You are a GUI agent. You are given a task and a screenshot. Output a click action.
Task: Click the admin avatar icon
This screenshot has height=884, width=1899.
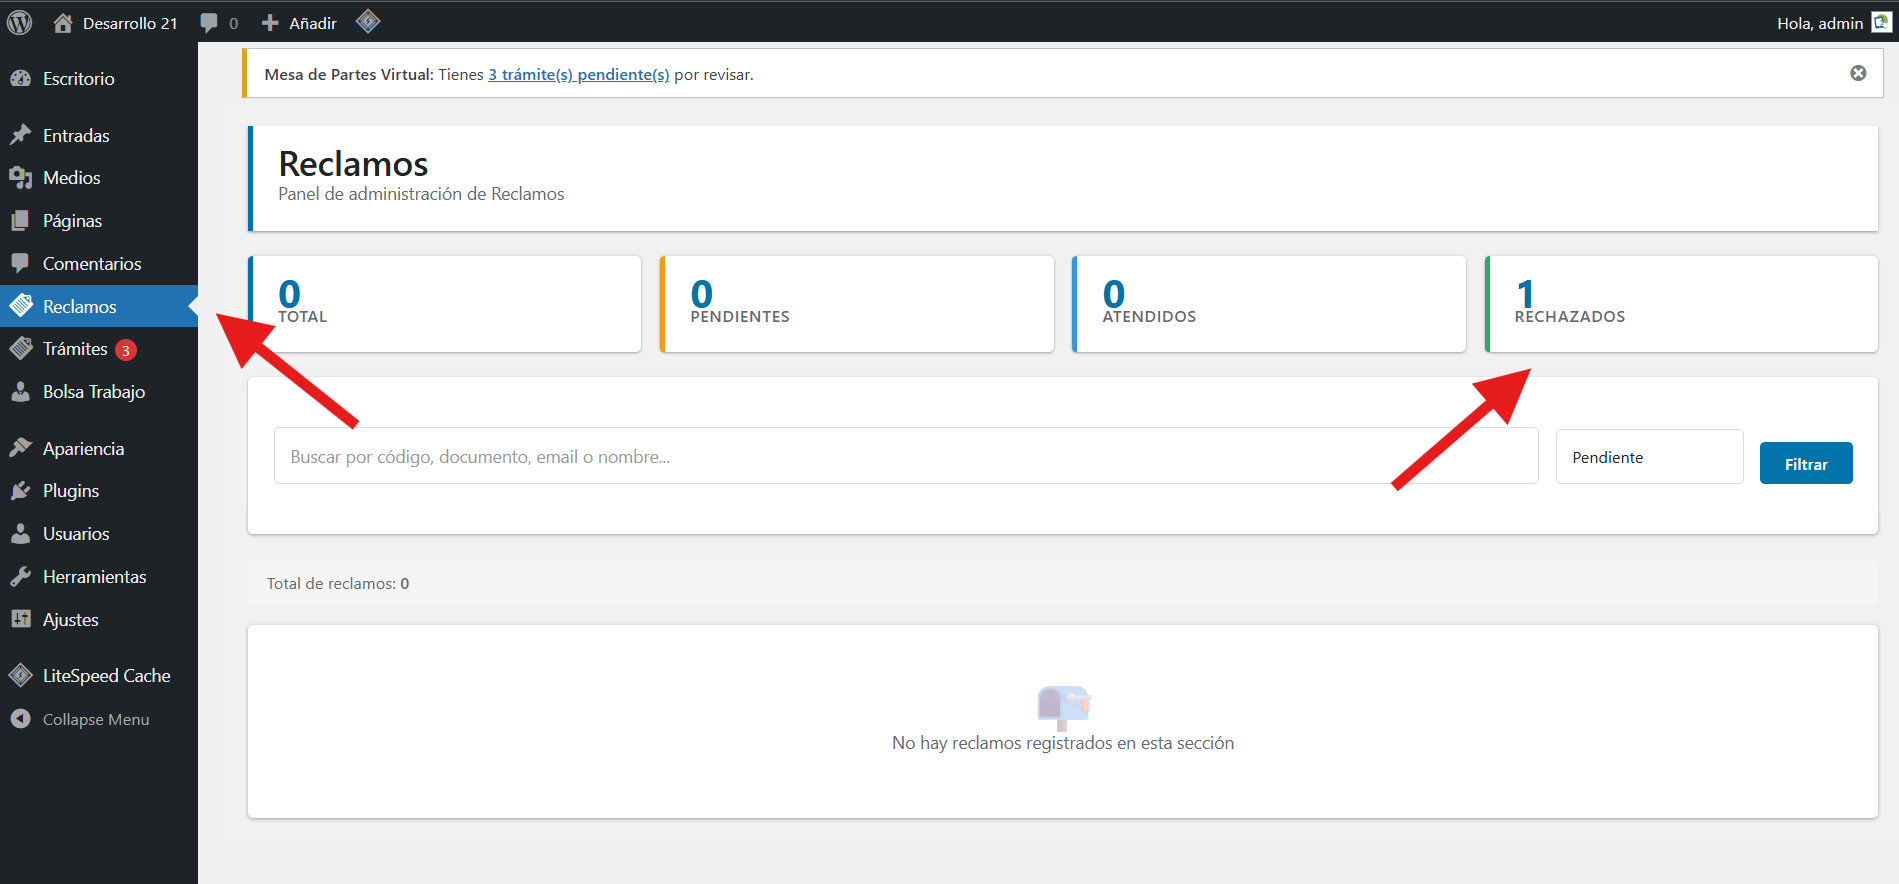tap(1881, 22)
